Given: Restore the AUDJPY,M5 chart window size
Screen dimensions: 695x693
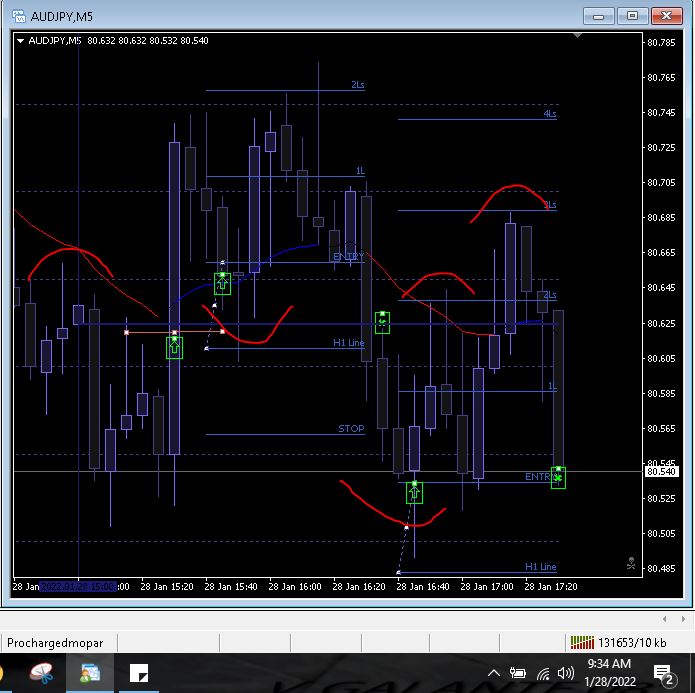Looking at the screenshot, I should pyautogui.click(x=633, y=16).
